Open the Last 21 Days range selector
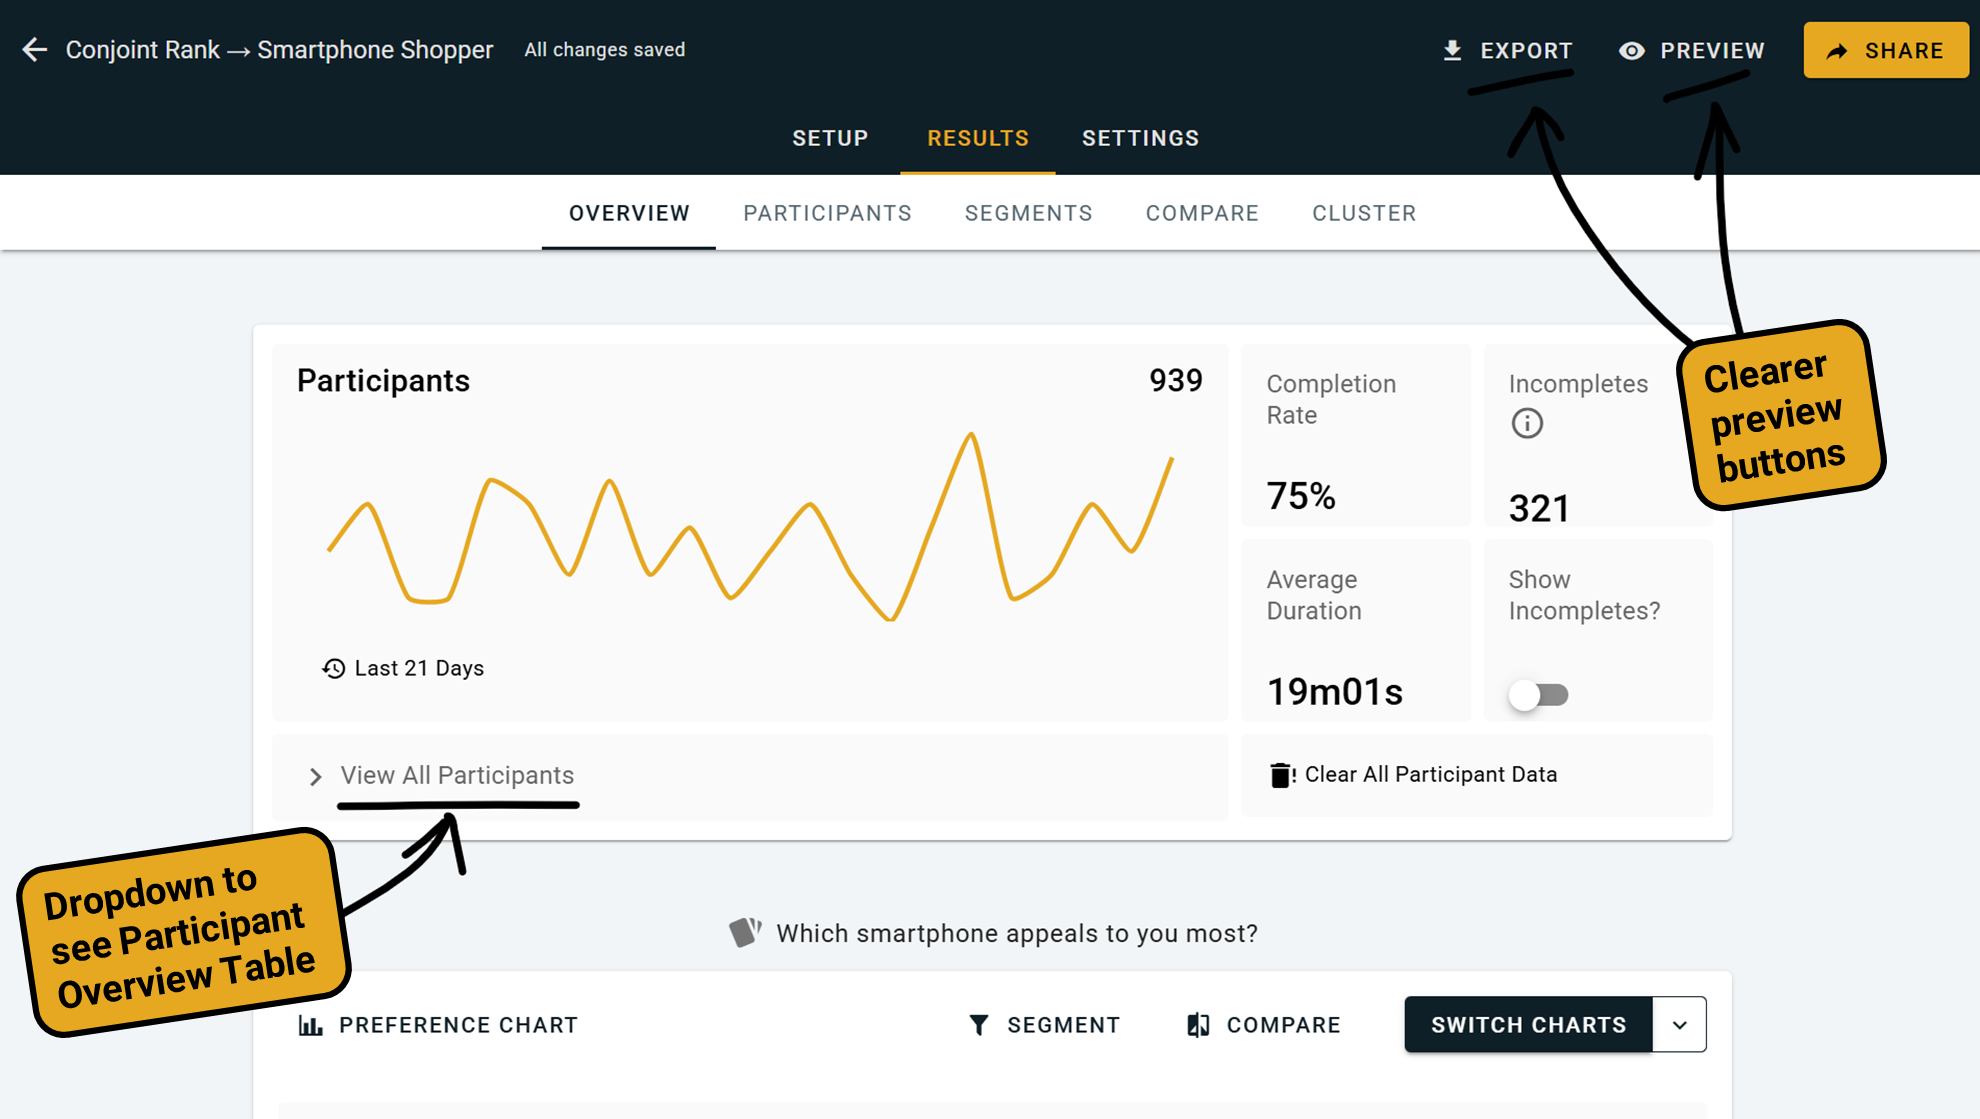 tap(418, 668)
